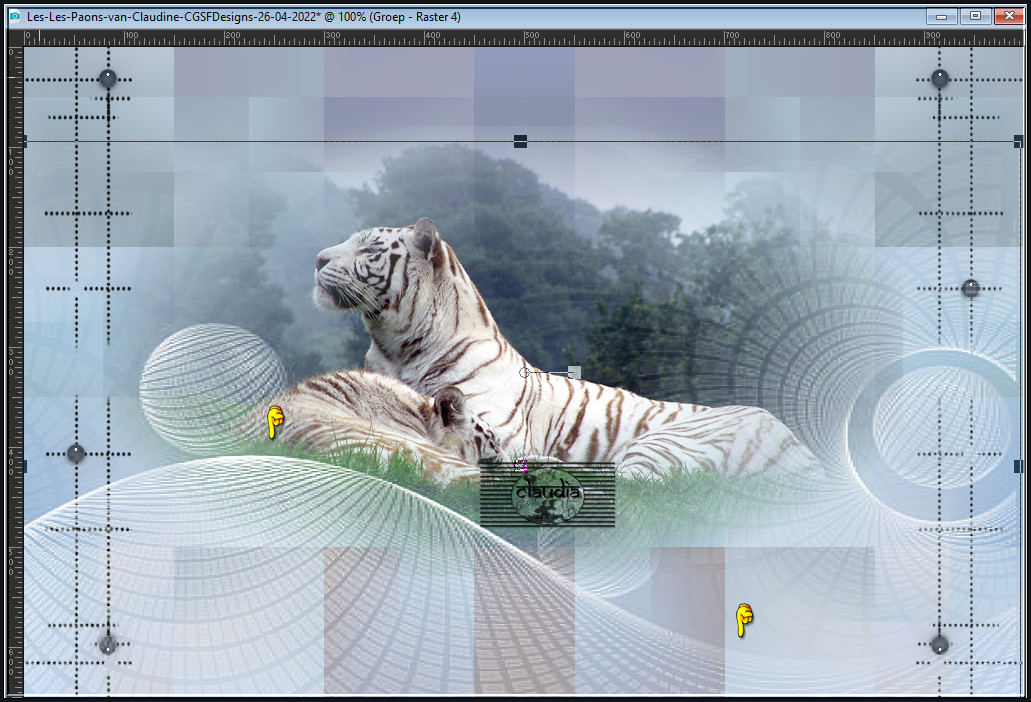1031x702 pixels.
Task: Click the top-center selection handle
Action: (520, 141)
